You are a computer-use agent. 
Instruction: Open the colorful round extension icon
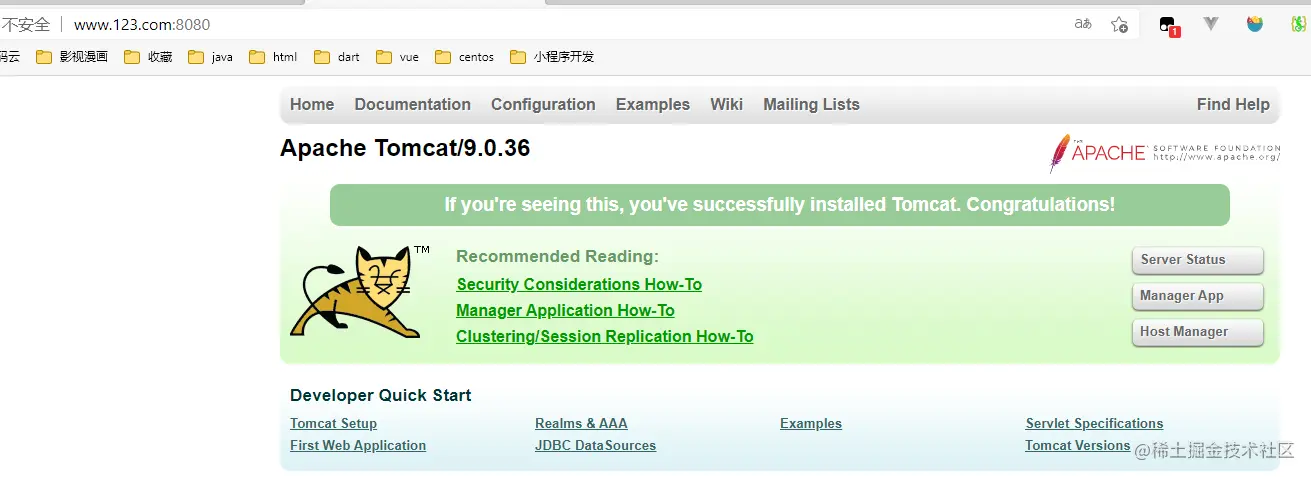coord(1255,24)
